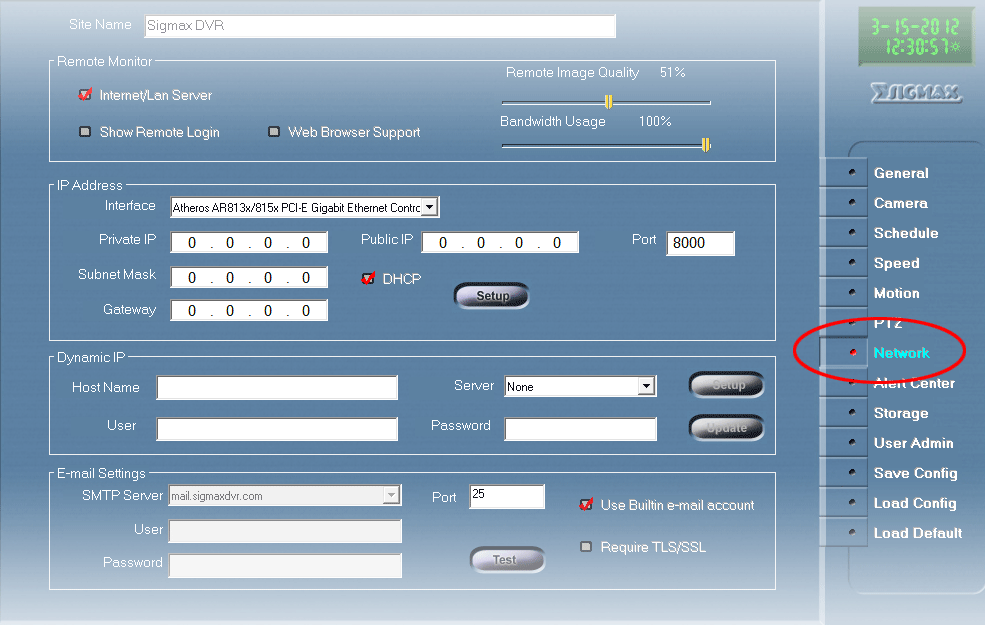The height and width of the screenshot is (625, 985).
Task: Open the Interface adapter dropdown
Action: 429,208
